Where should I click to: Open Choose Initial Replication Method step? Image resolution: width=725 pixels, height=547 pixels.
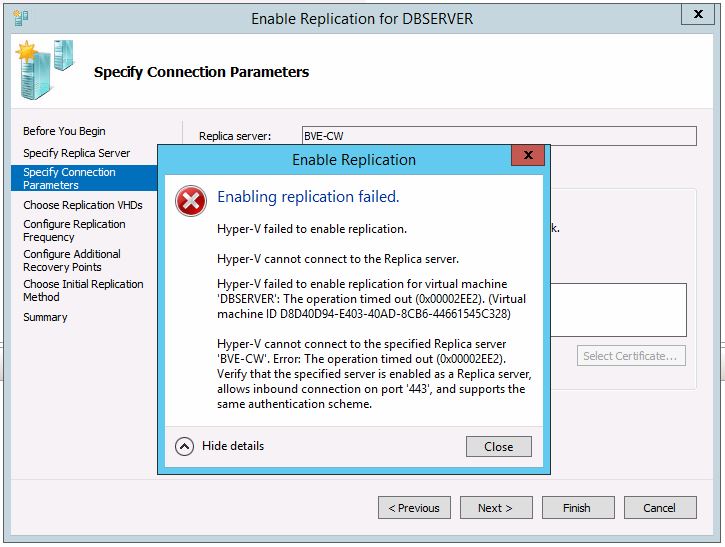83,290
